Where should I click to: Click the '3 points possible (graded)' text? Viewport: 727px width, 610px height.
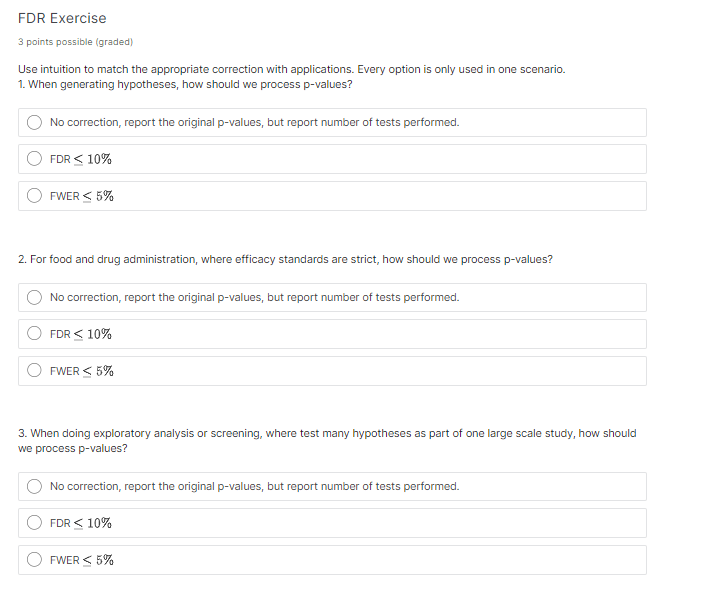[76, 42]
